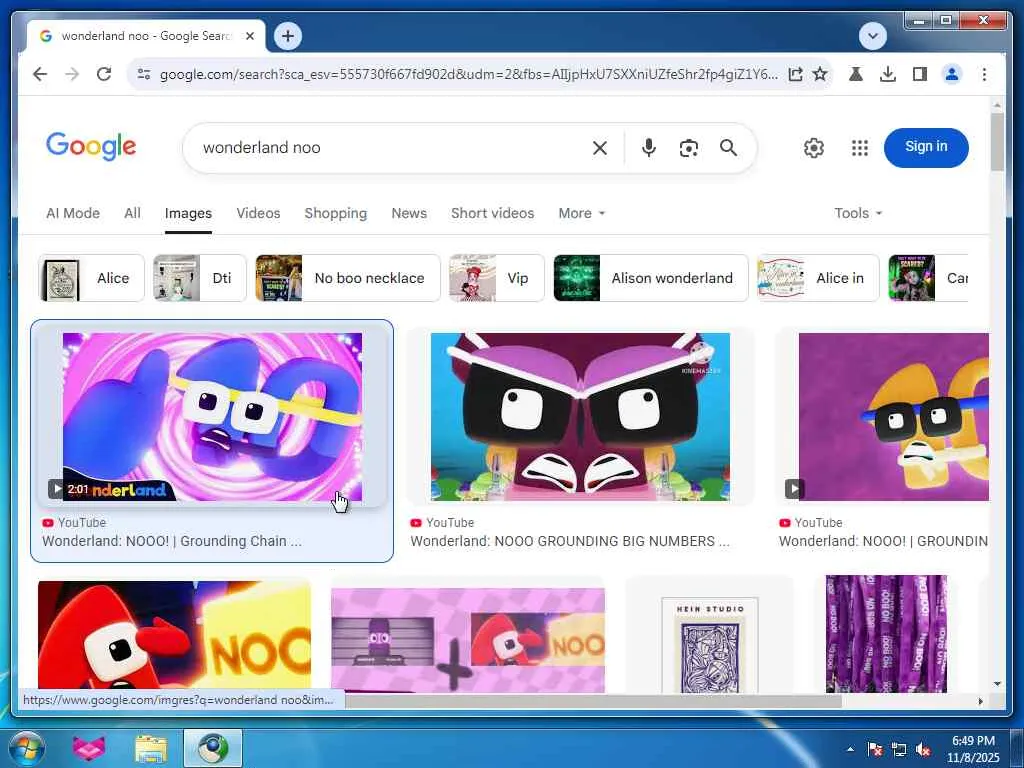Click the Sign in button
Screen dimensions: 1024x768
click(x=925, y=147)
